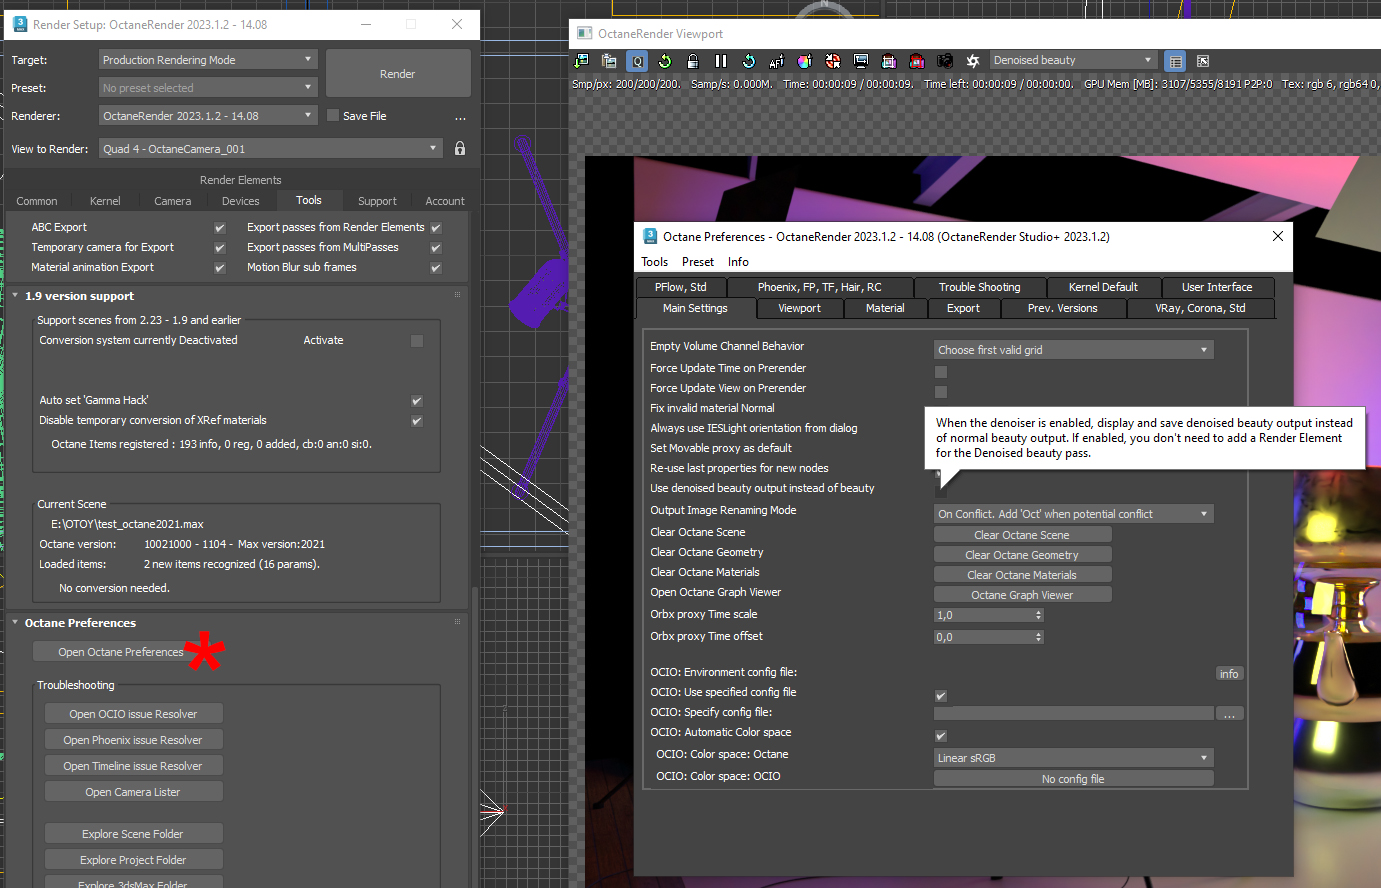This screenshot has height=888, width=1381.
Task: Switch to the Kernel tab in Render Setup
Action: 105,201
